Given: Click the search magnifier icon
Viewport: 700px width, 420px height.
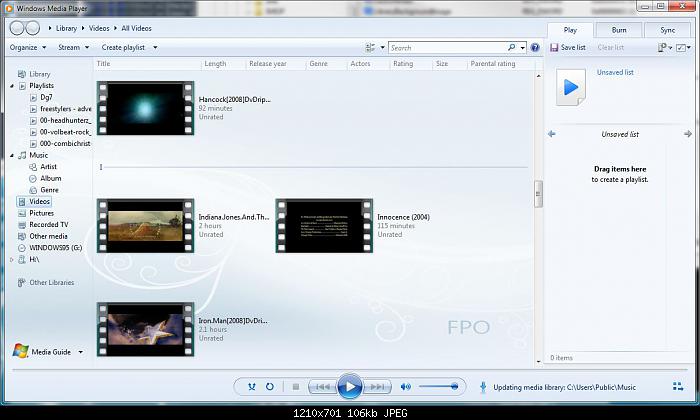Looking at the screenshot, I should (512, 47).
